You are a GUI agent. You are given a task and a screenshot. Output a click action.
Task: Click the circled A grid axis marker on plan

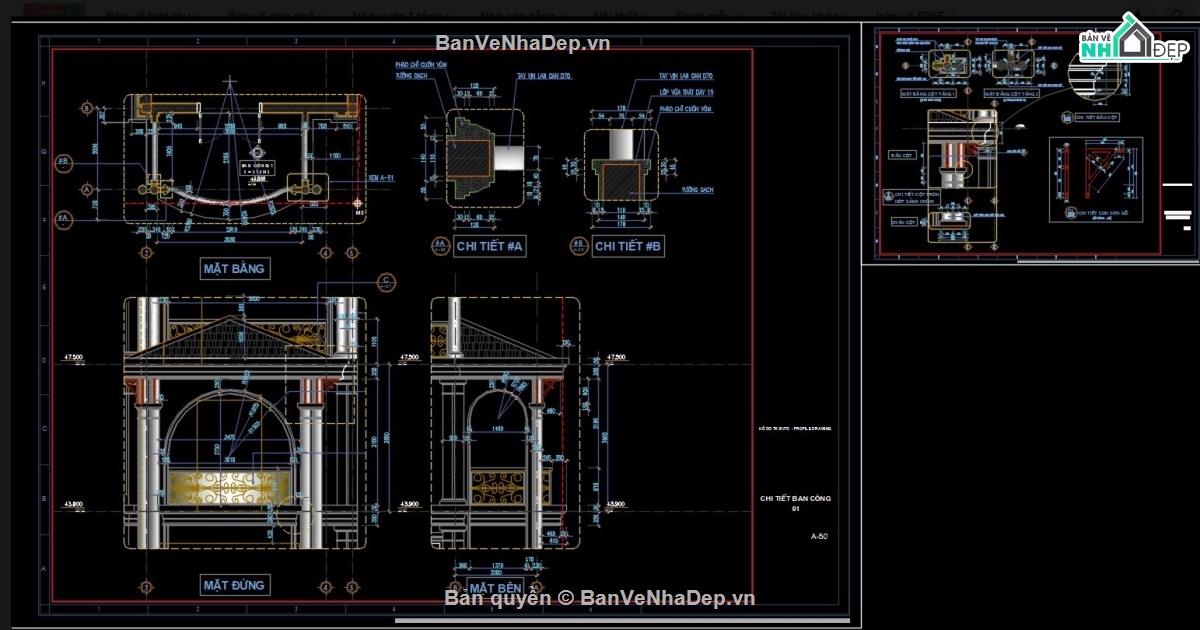[88, 188]
